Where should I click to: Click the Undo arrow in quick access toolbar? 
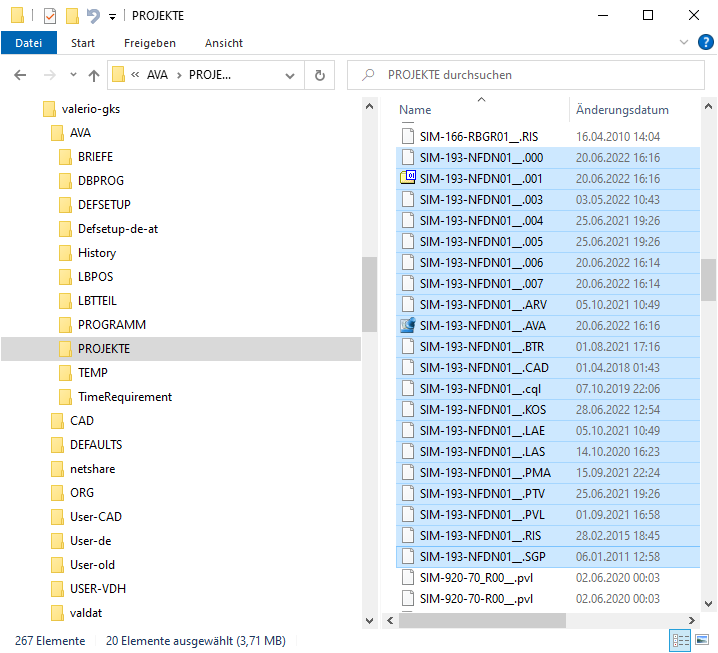(93, 16)
